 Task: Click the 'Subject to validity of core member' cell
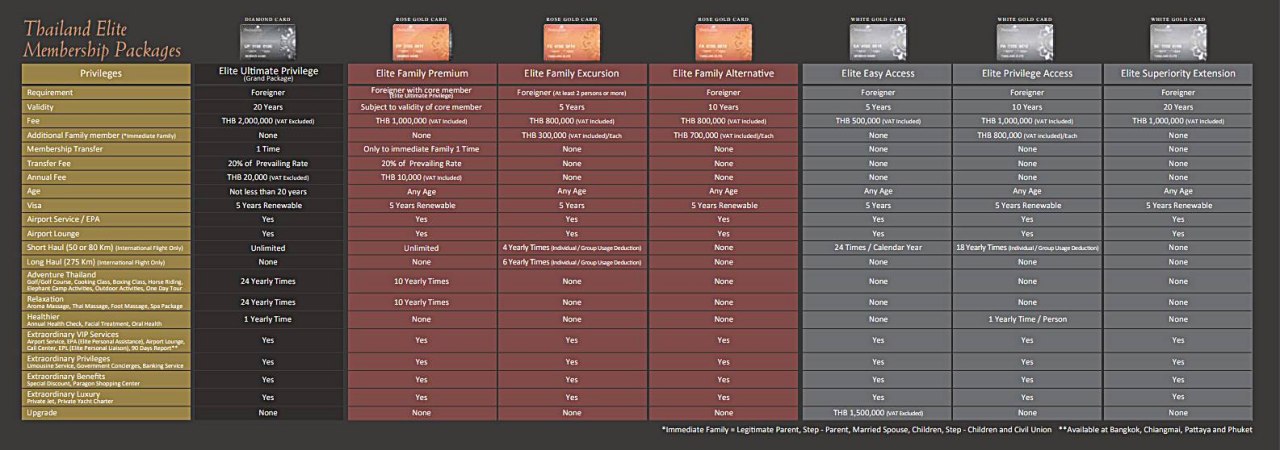420,106
